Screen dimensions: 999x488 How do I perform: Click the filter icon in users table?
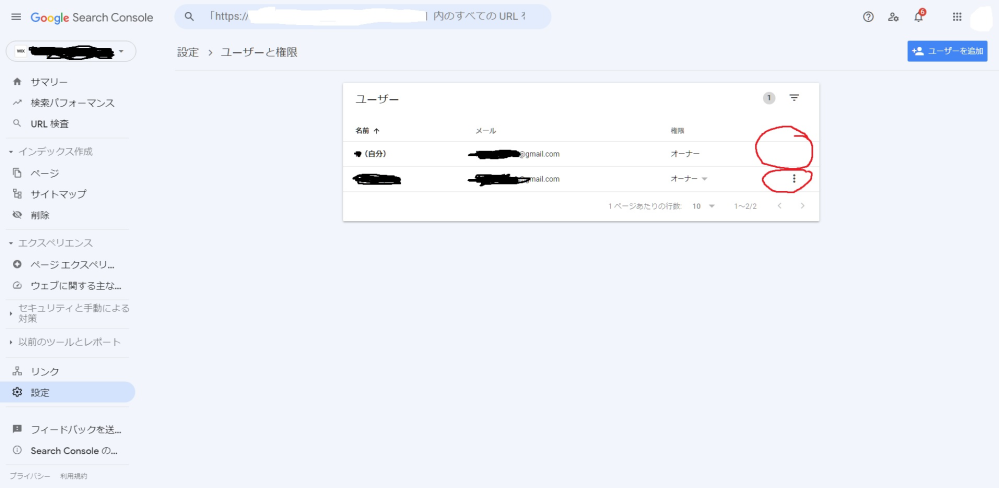[x=794, y=98]
